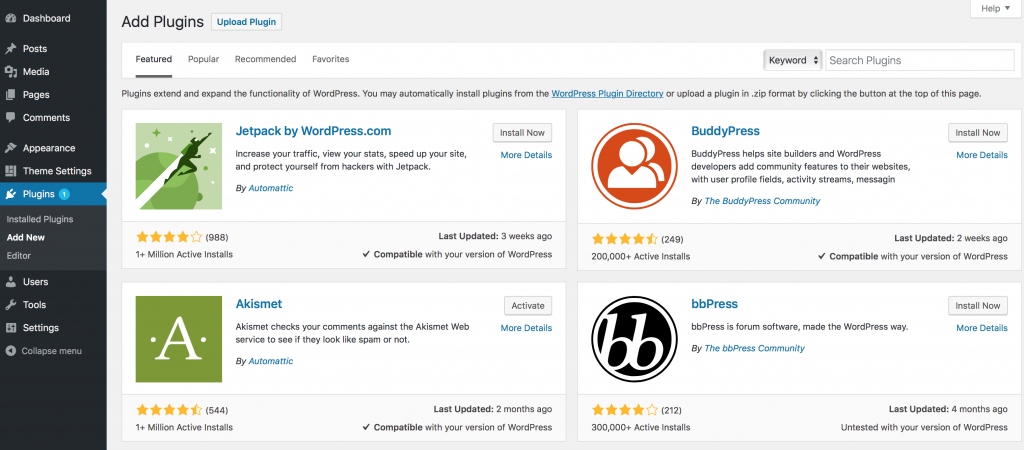
Task: Select Add New submenu item
Action: point(25,238)
